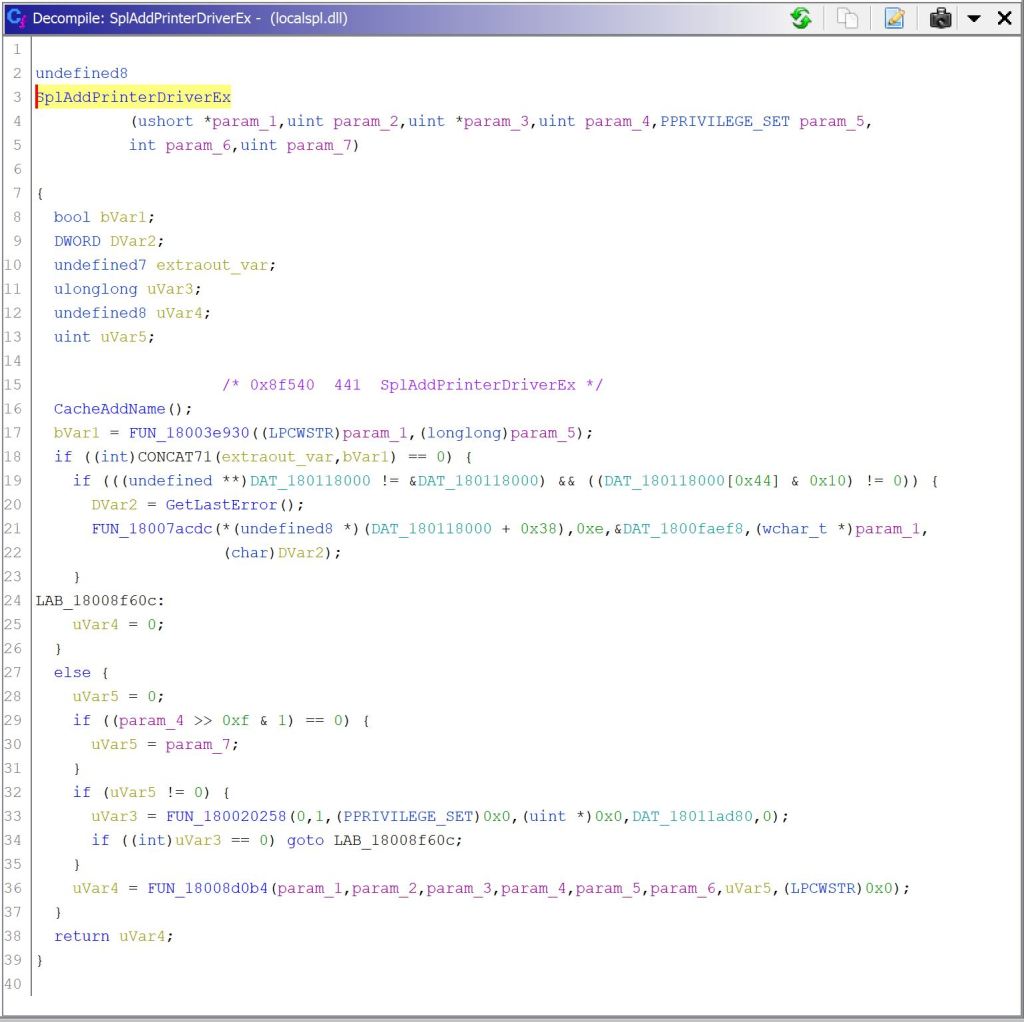The height and width of the screenshot is (1022, 1024).
Task: Click the FUN_180020258 function reference
Action: point(214,817)
